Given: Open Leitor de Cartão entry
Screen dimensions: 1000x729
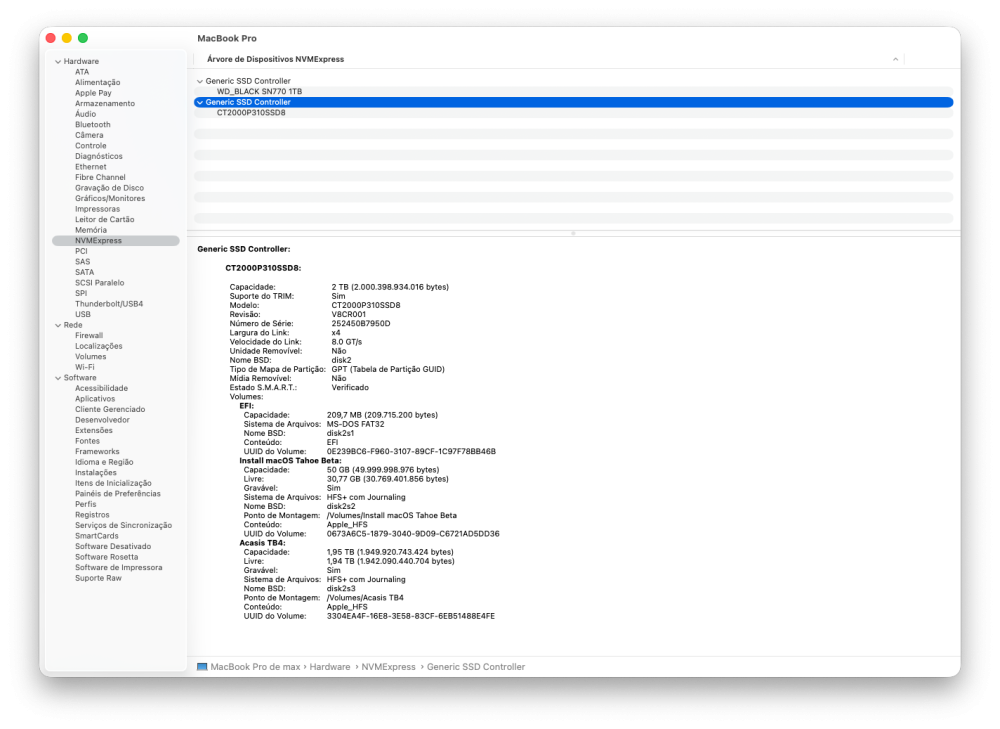Looking at the screenshot, I should pos(105,219).
